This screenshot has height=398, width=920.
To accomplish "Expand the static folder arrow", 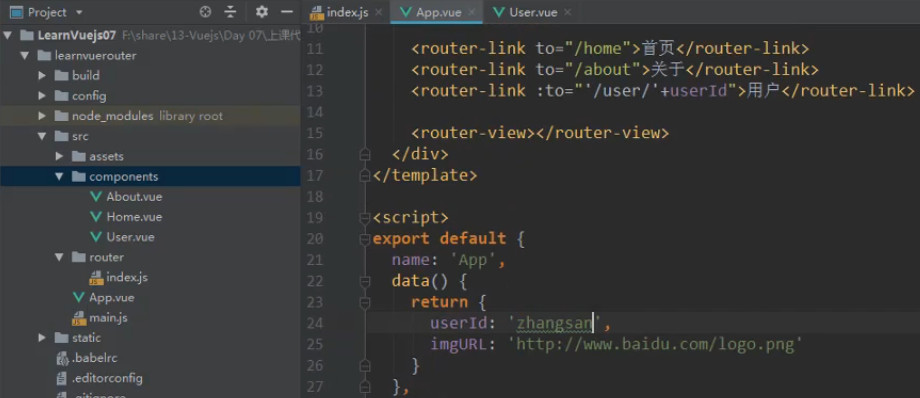I will 42,338.
